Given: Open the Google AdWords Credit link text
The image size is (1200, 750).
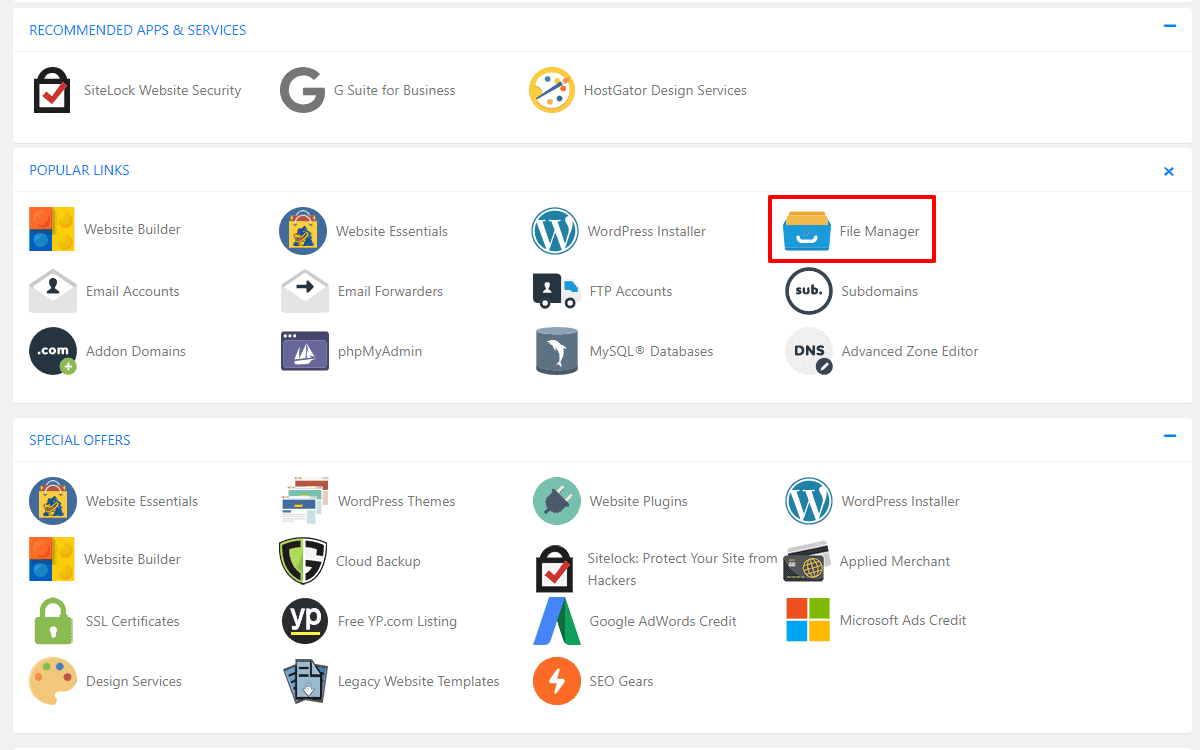Looking at the screenshot, I should coord(663,621).
